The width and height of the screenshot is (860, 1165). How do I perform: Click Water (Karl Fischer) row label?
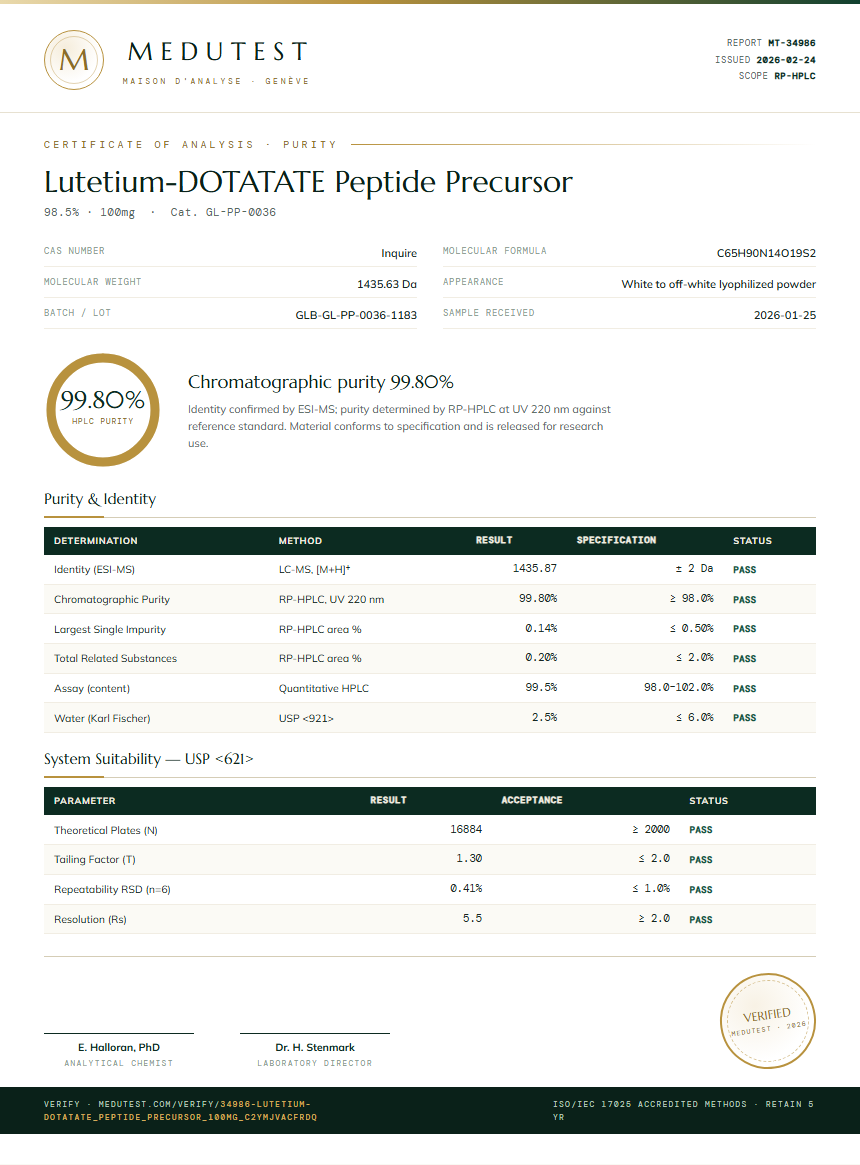pyautogui.click(x=102, y=718)
